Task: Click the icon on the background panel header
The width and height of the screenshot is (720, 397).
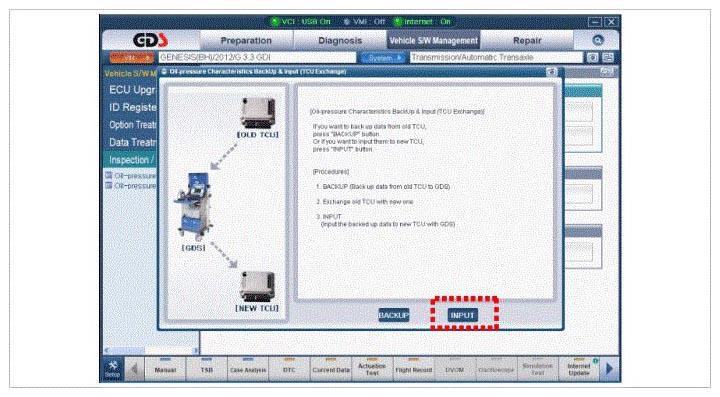Action: point(606,72)
